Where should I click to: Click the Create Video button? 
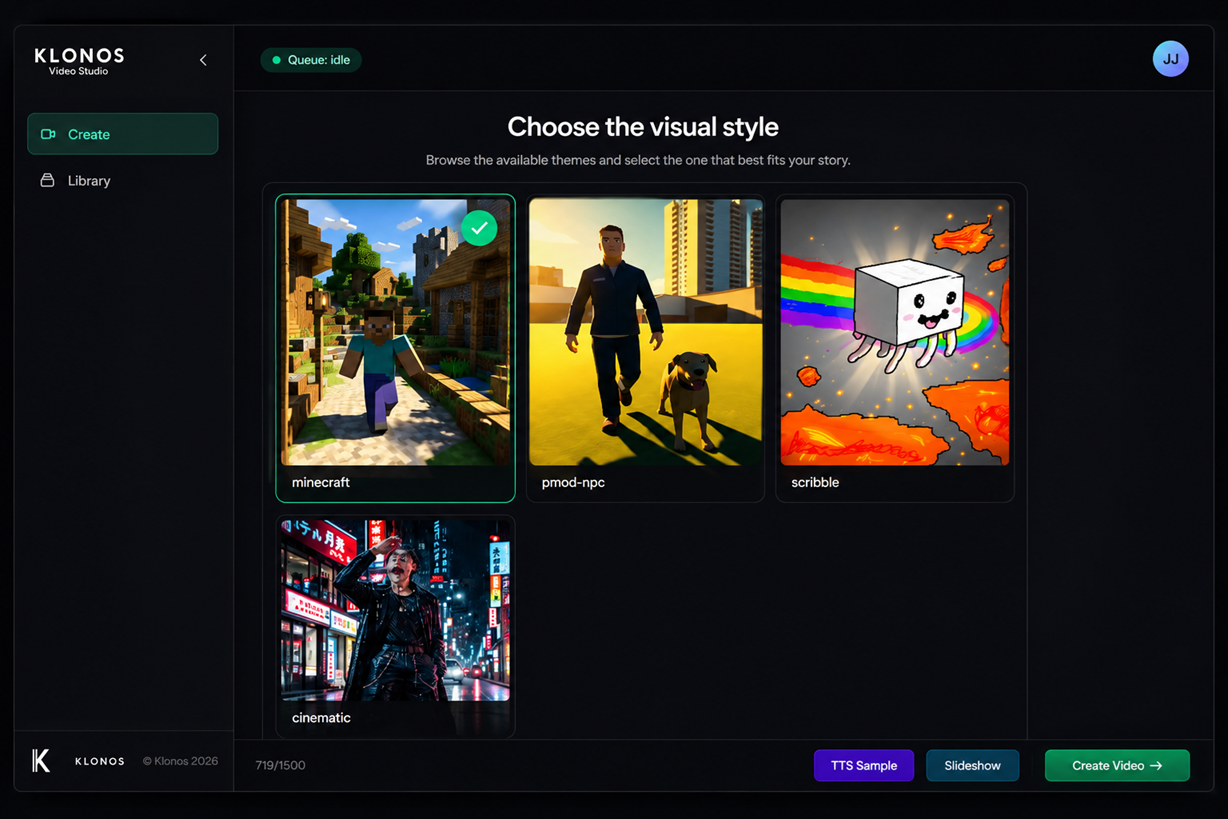click(1117, 766)
